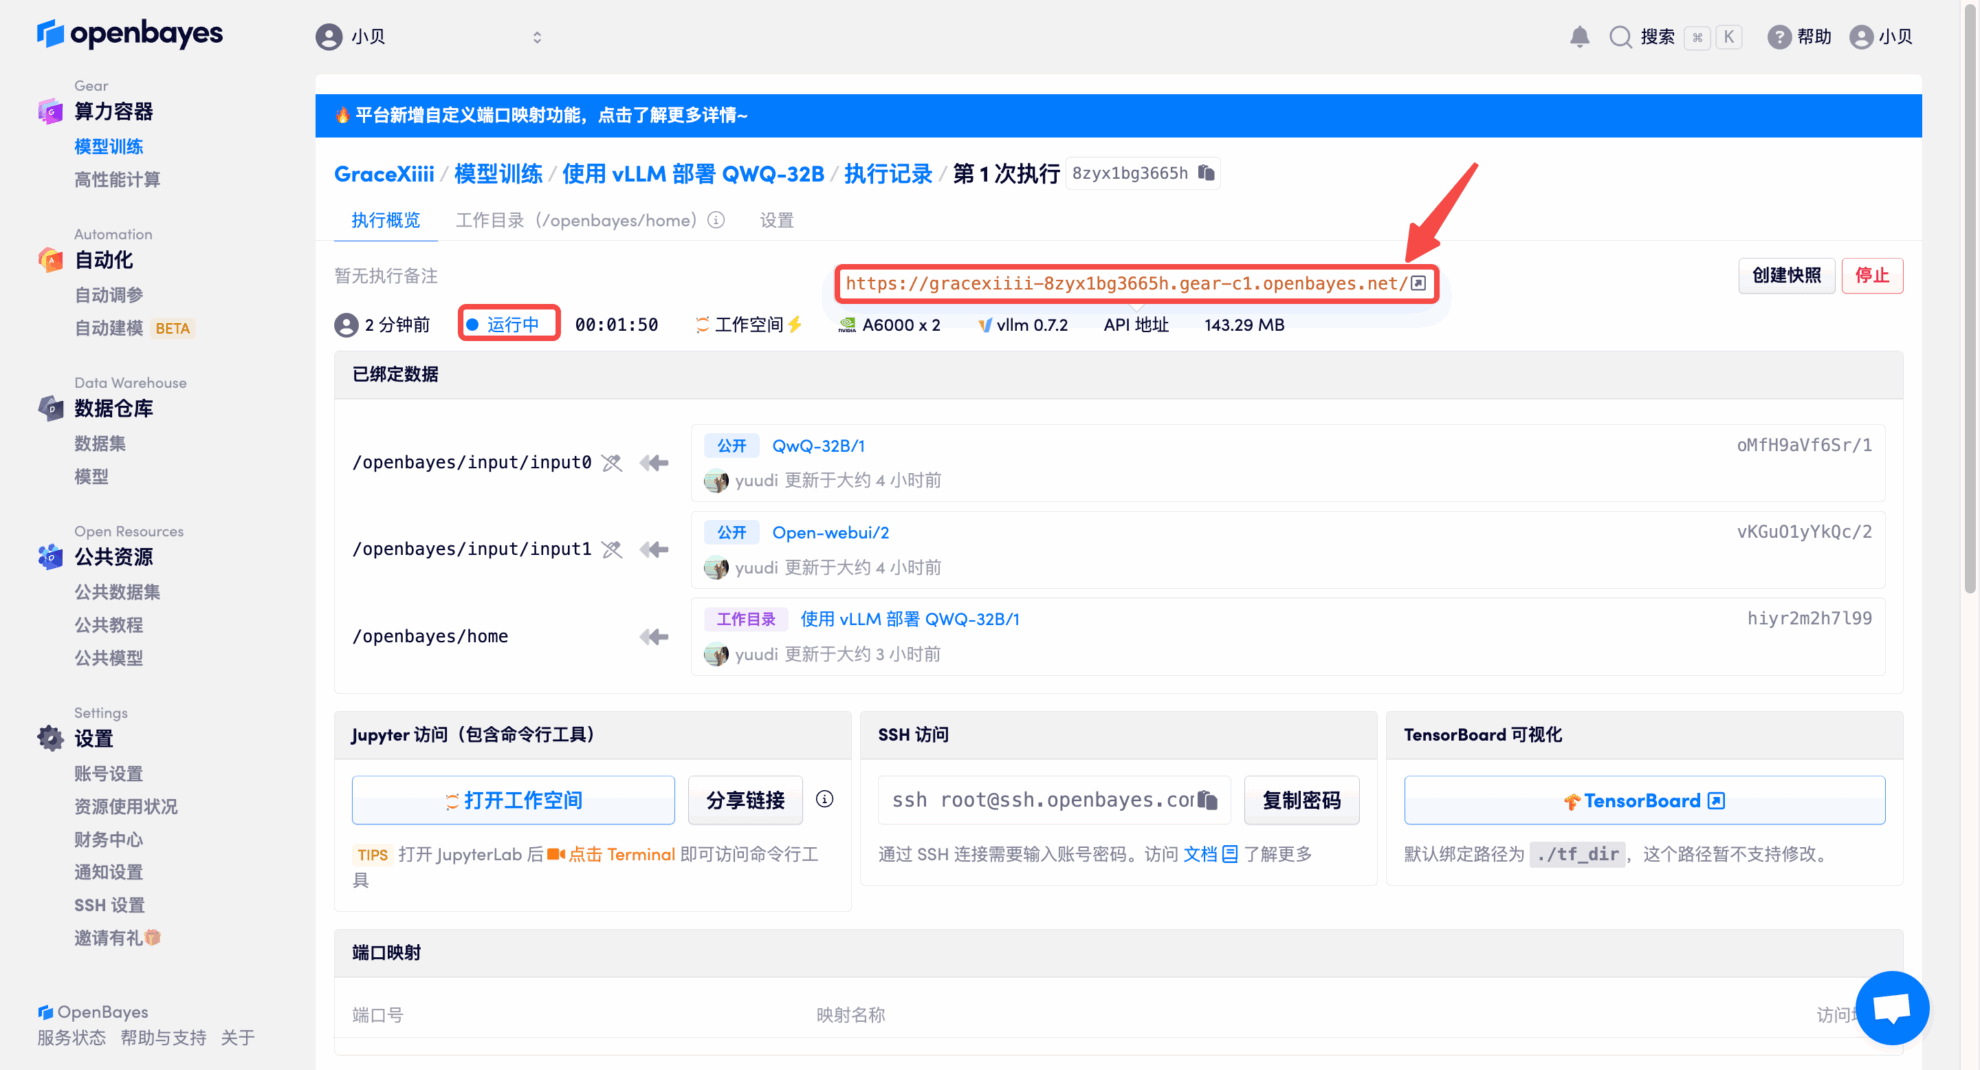Click the yuudi avatar under QwQ-32B/1
Image resolution: width=1980 pixels, height=1070 pixels.
pos(716,481)
